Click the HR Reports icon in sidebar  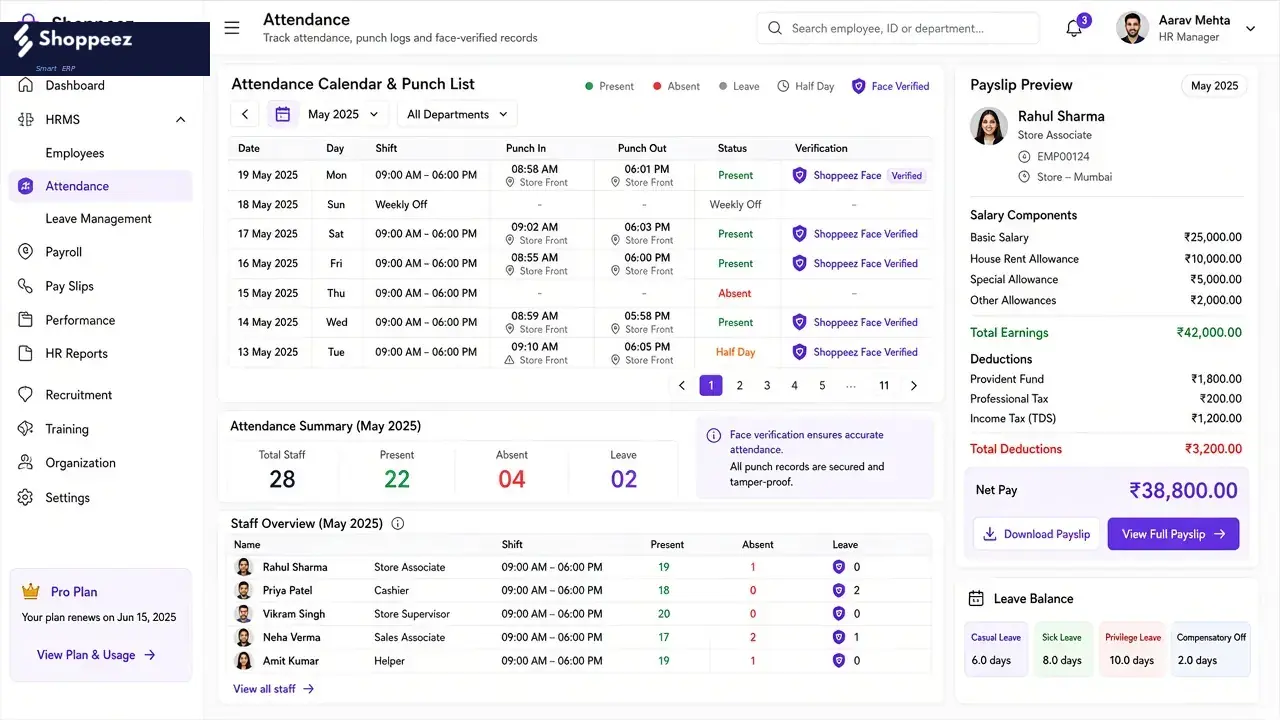26,353
